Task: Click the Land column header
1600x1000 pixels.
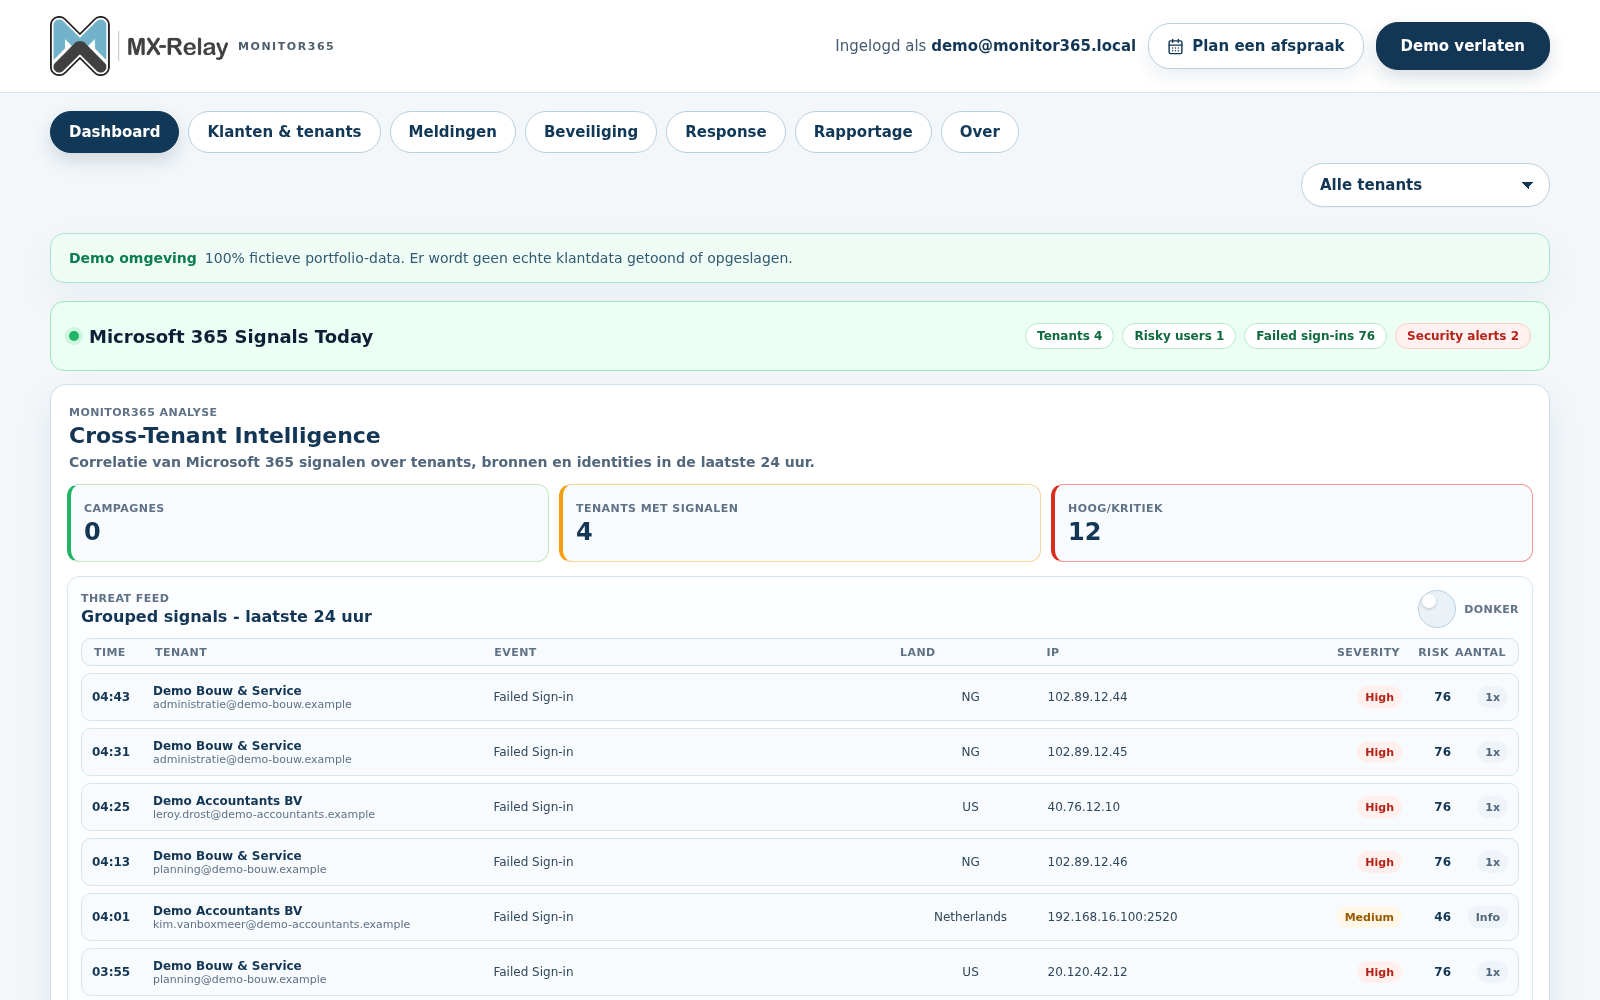Action: 917,652
